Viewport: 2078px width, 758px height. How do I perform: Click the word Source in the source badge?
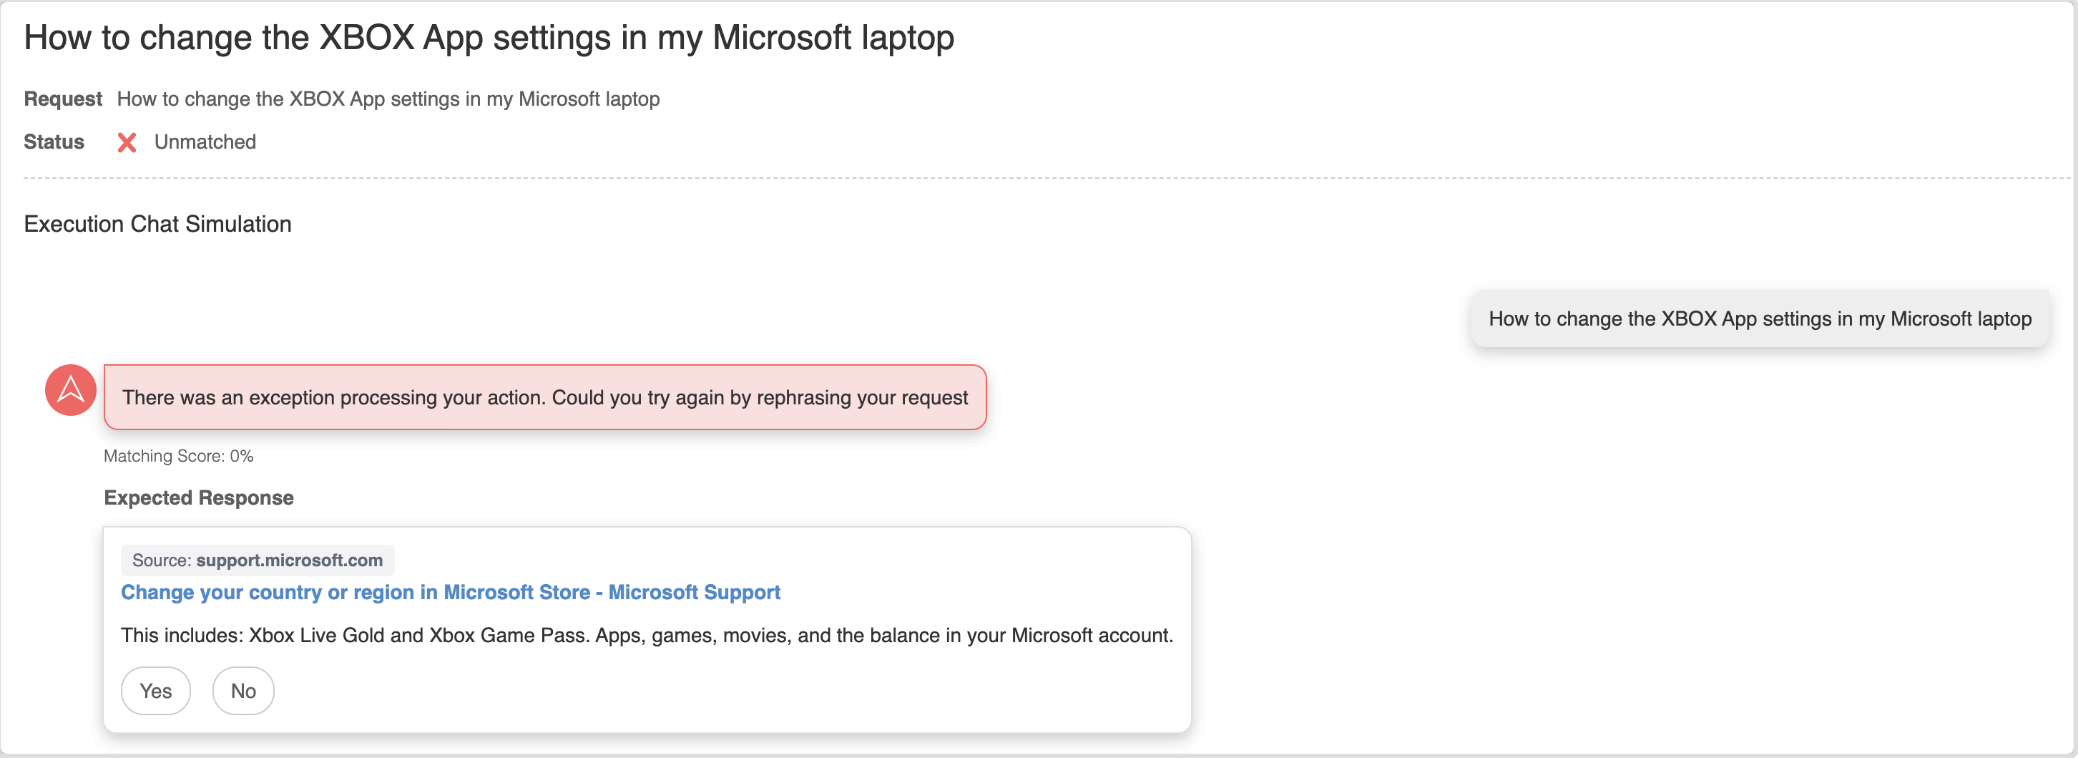point(160,560)
